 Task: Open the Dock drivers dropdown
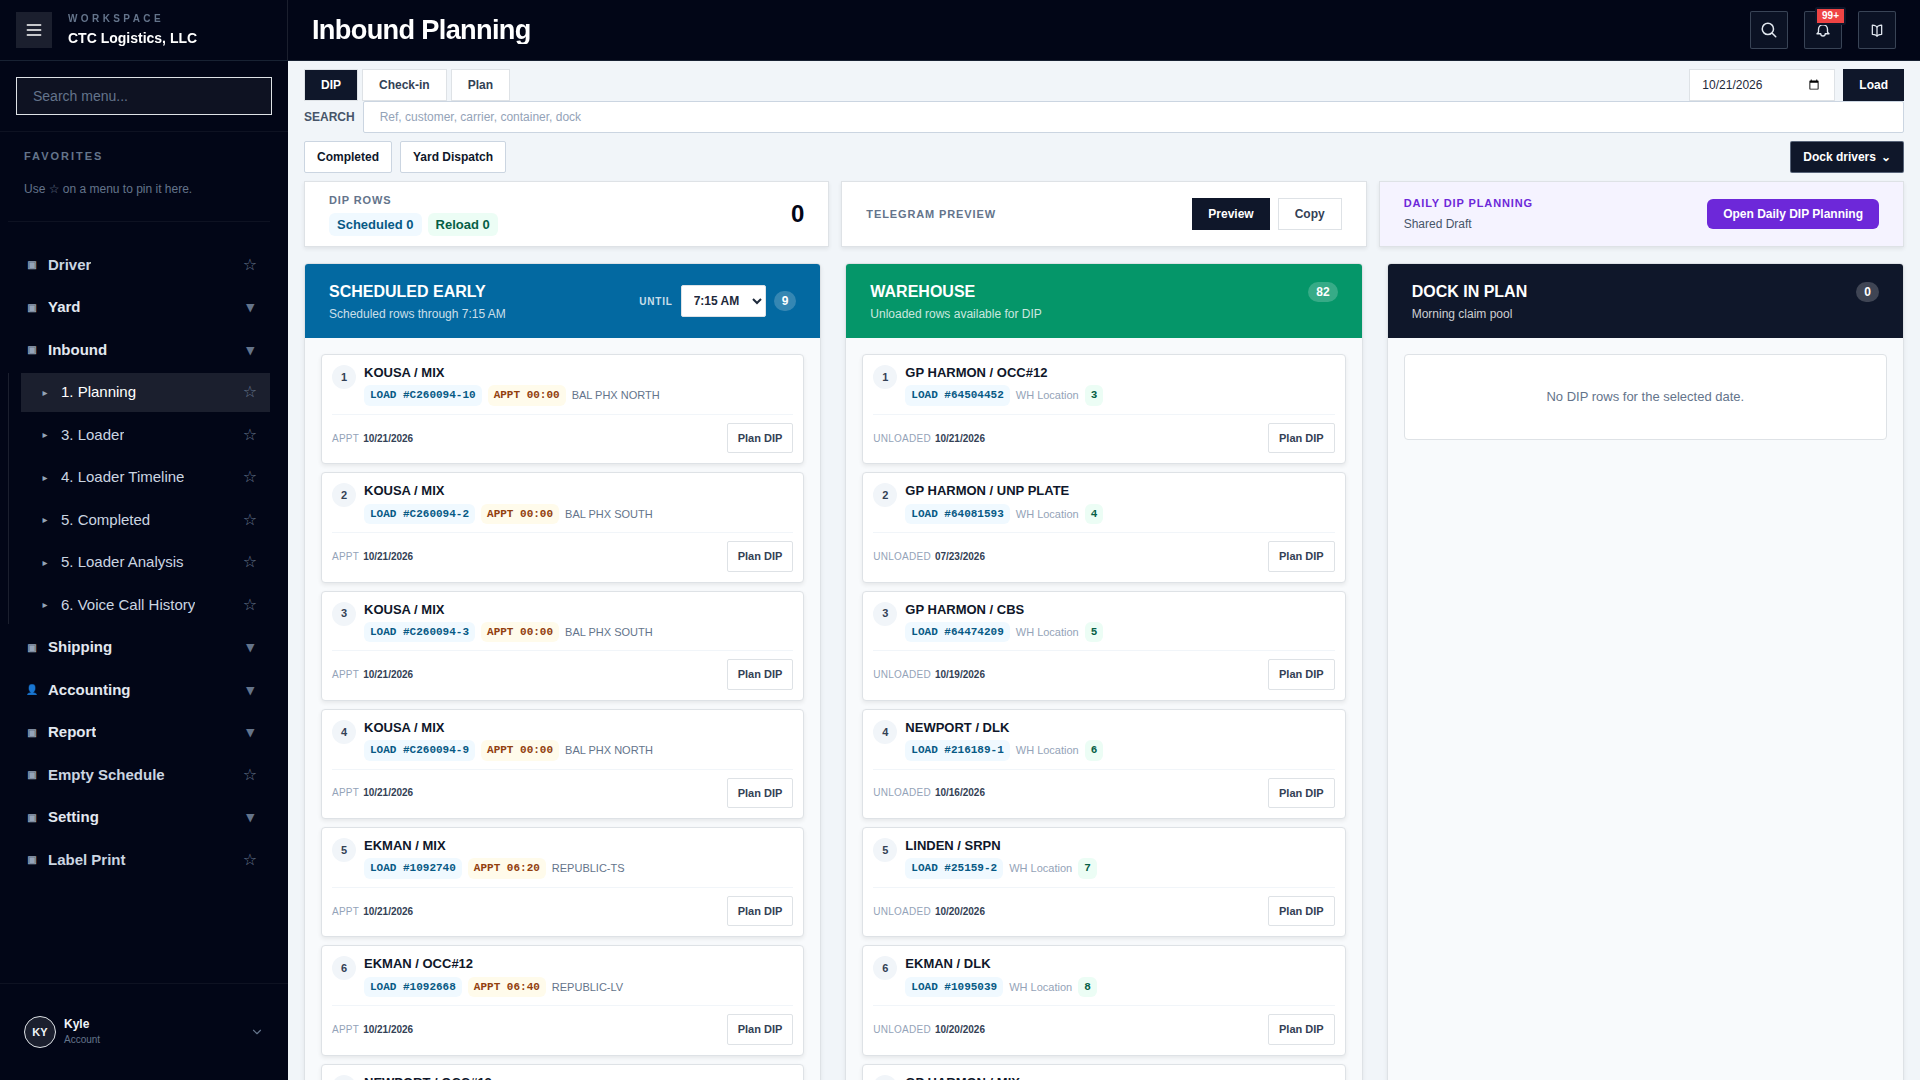coord(1846,157)
